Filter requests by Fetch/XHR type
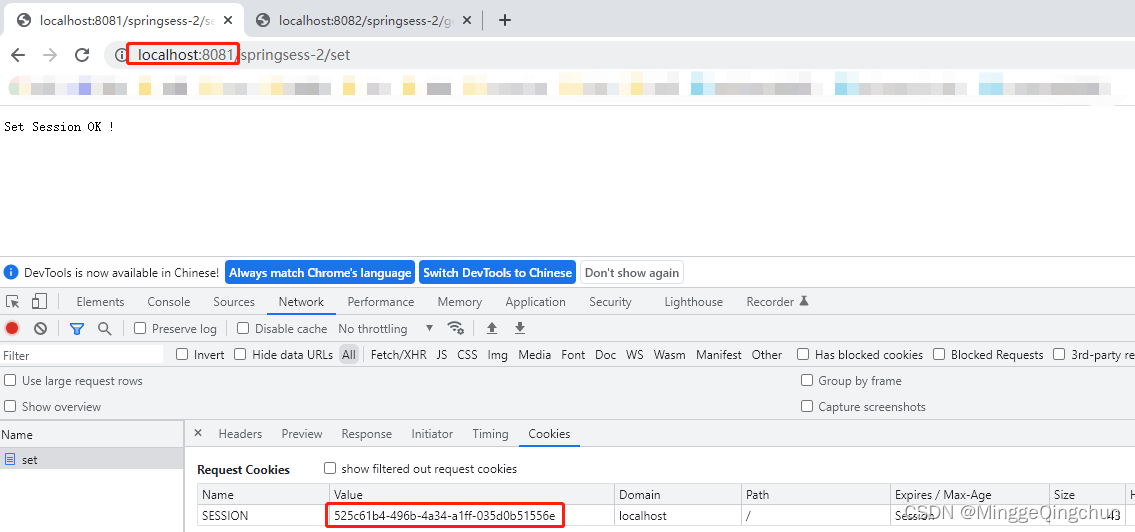Screen dimensions: 1135x532 click(x=399, y=355)
